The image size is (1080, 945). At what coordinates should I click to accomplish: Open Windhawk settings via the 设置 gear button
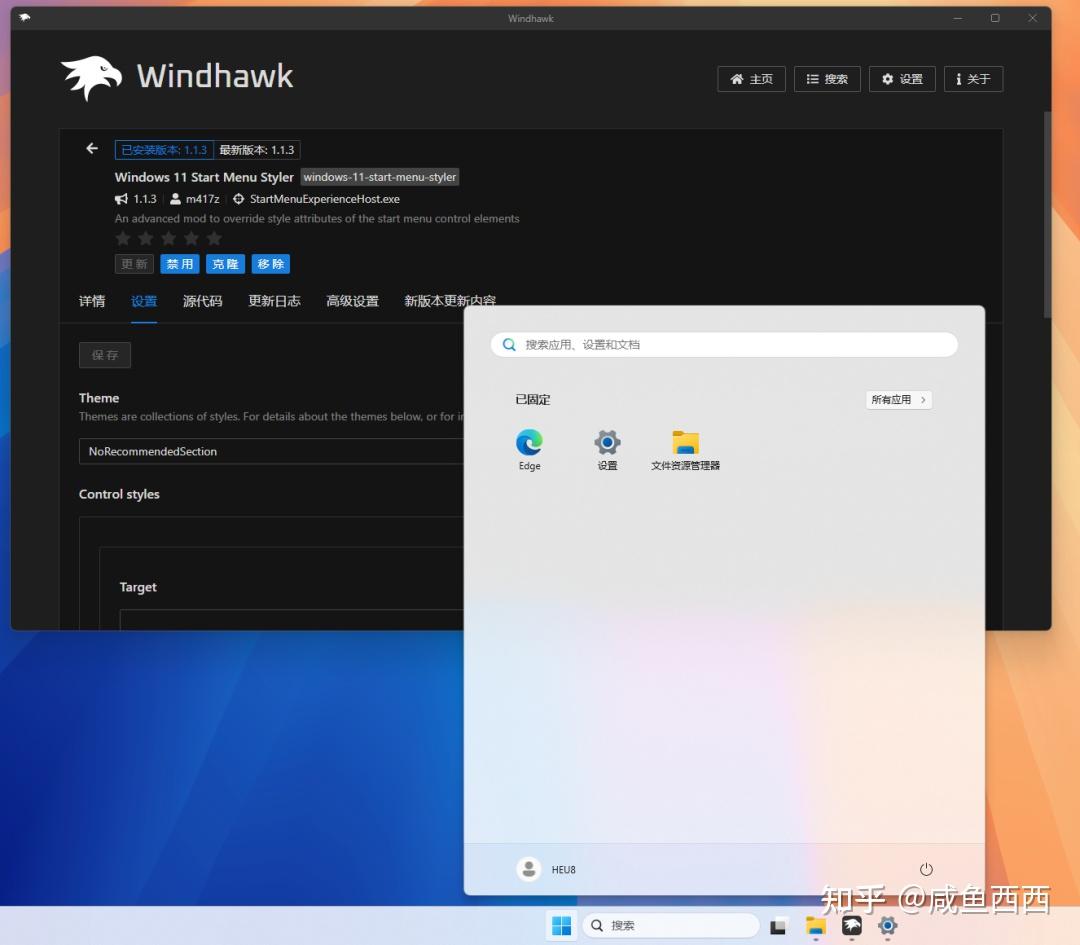point(901,79)
